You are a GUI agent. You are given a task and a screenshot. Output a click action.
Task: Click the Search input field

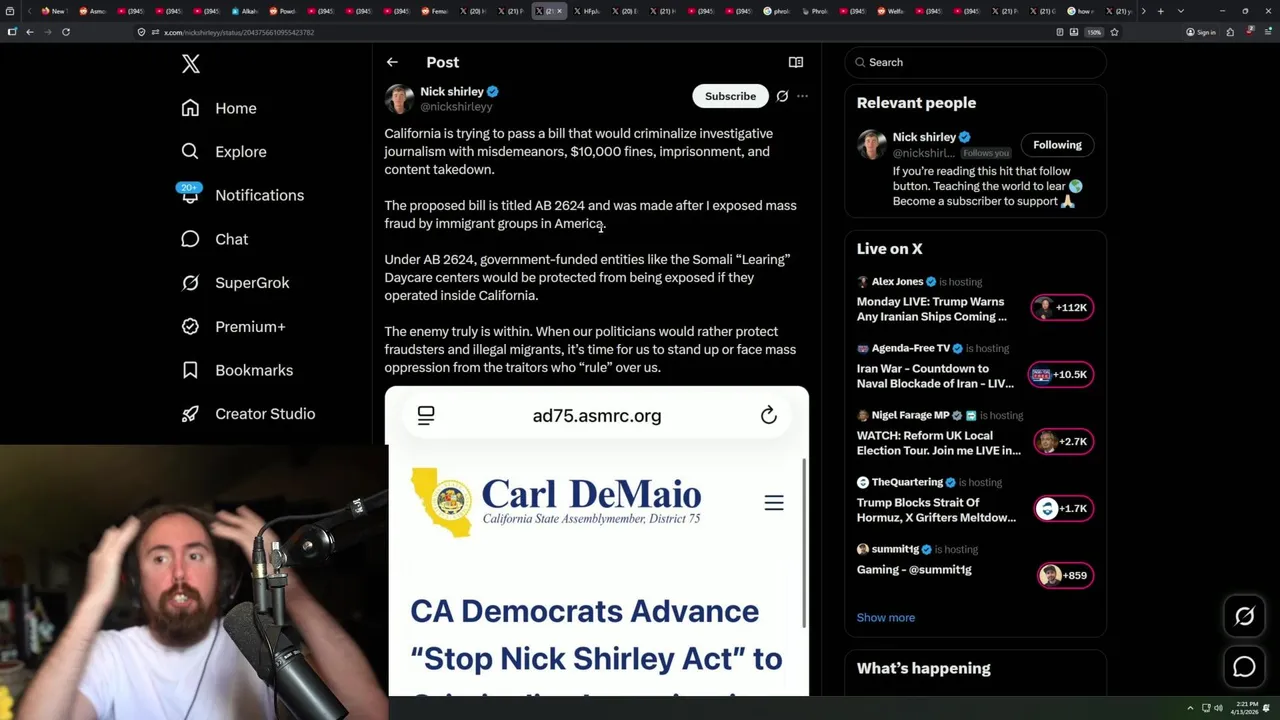(x=976, y=62)
